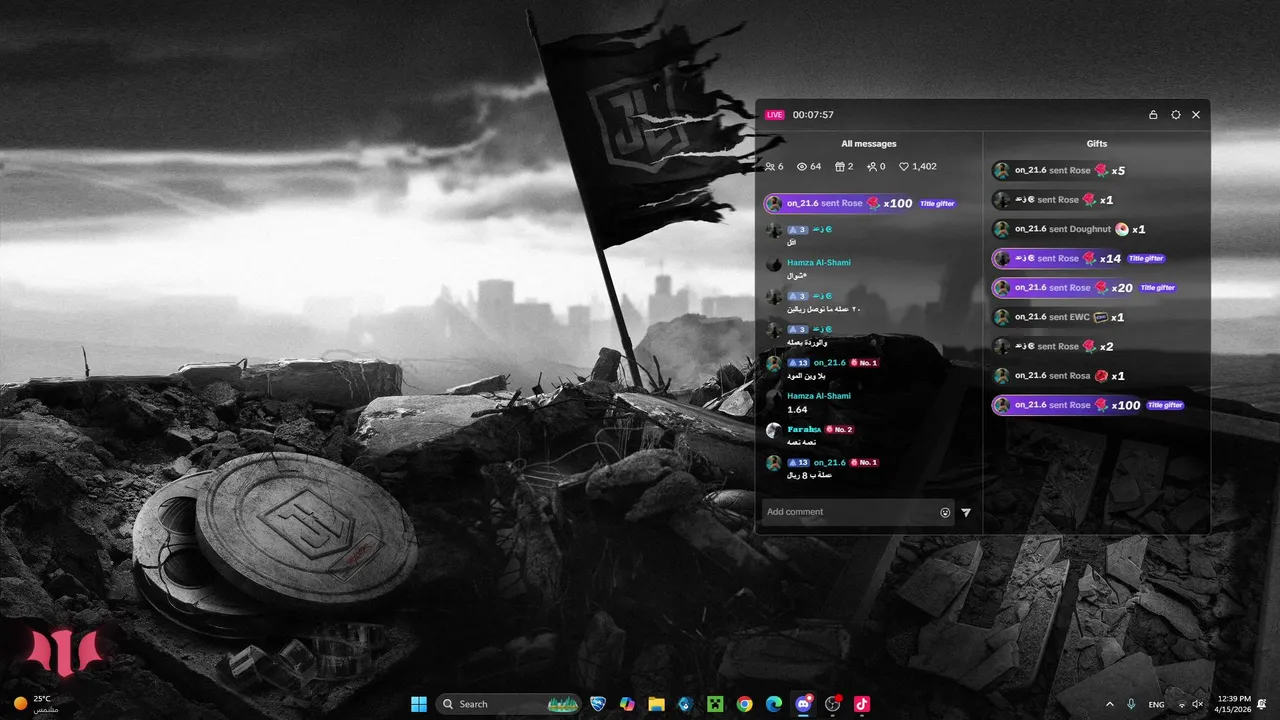The height and width of the screenshot is (720, 1280).
Task: Click the message 'بلا وين المود'
Action: tap(807, 376)
